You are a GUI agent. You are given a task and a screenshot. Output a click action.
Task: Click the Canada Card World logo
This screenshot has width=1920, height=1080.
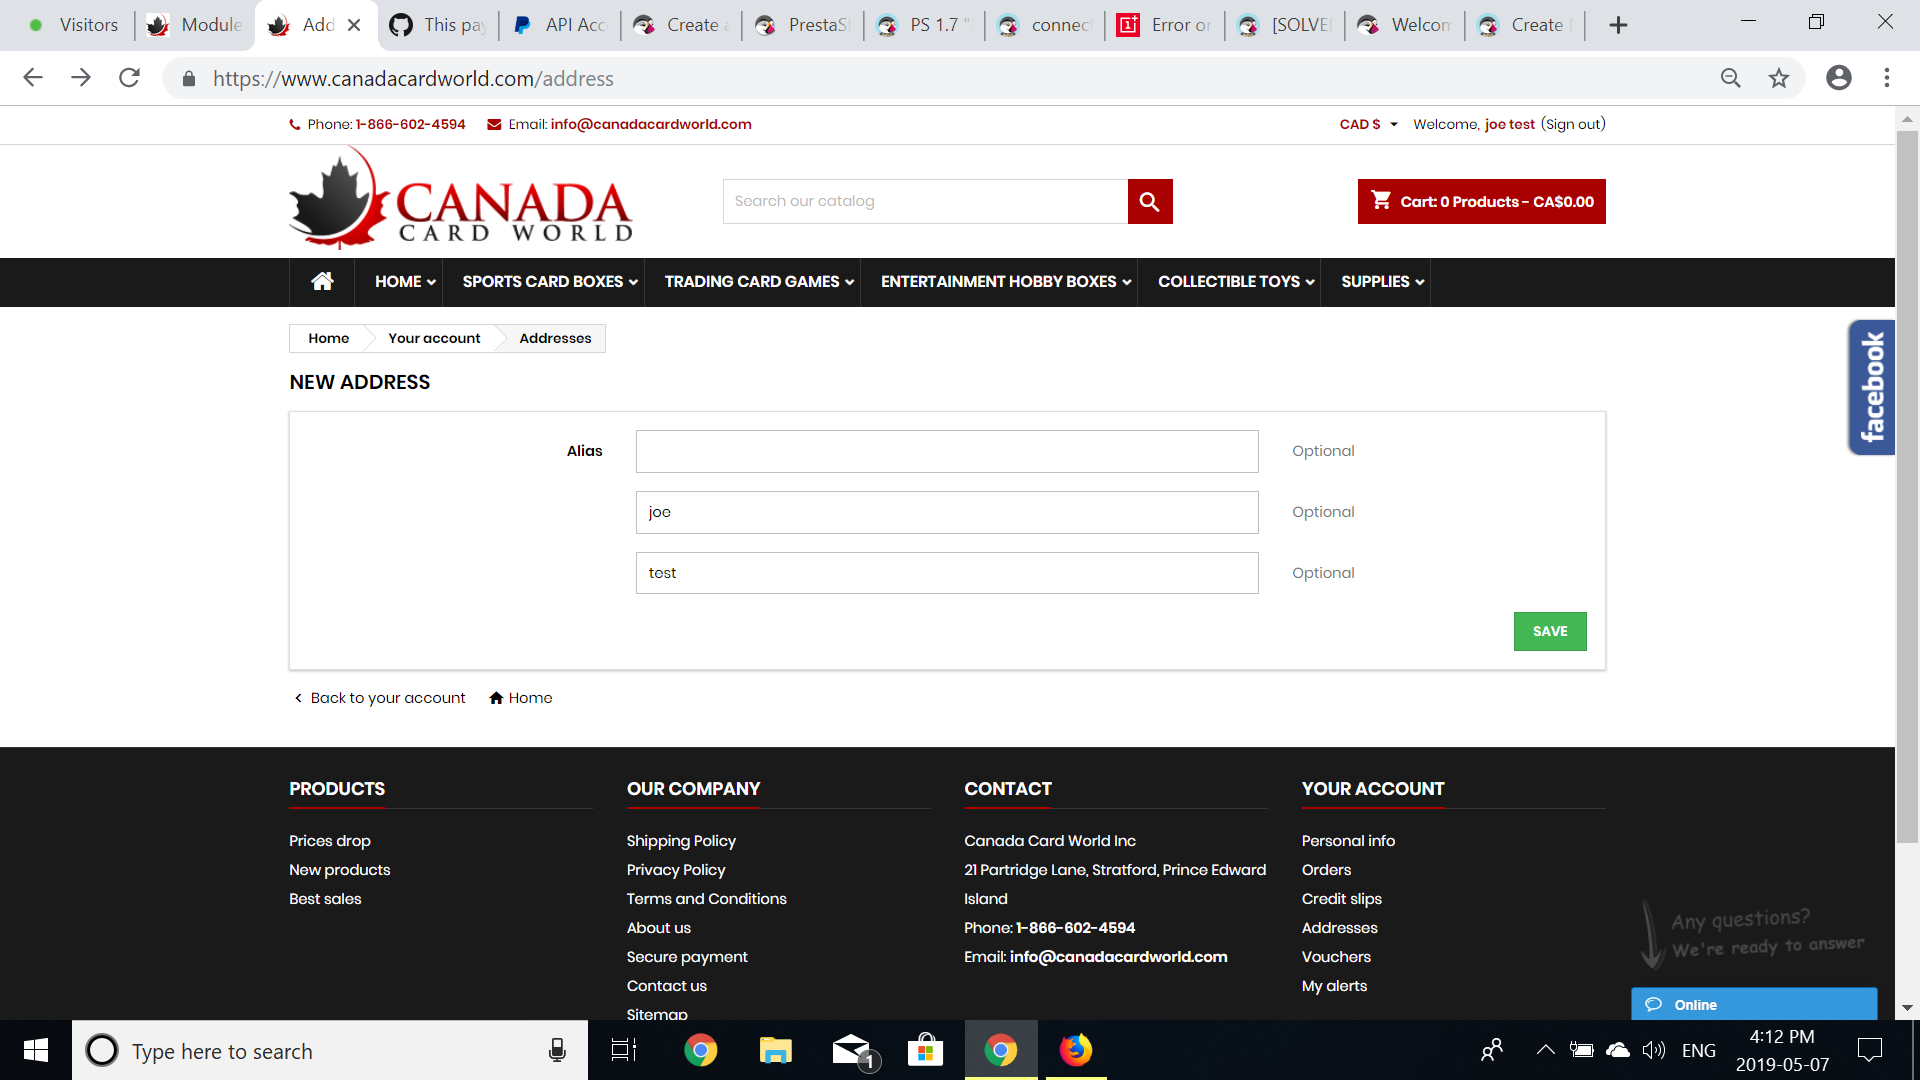click(461, 200)
